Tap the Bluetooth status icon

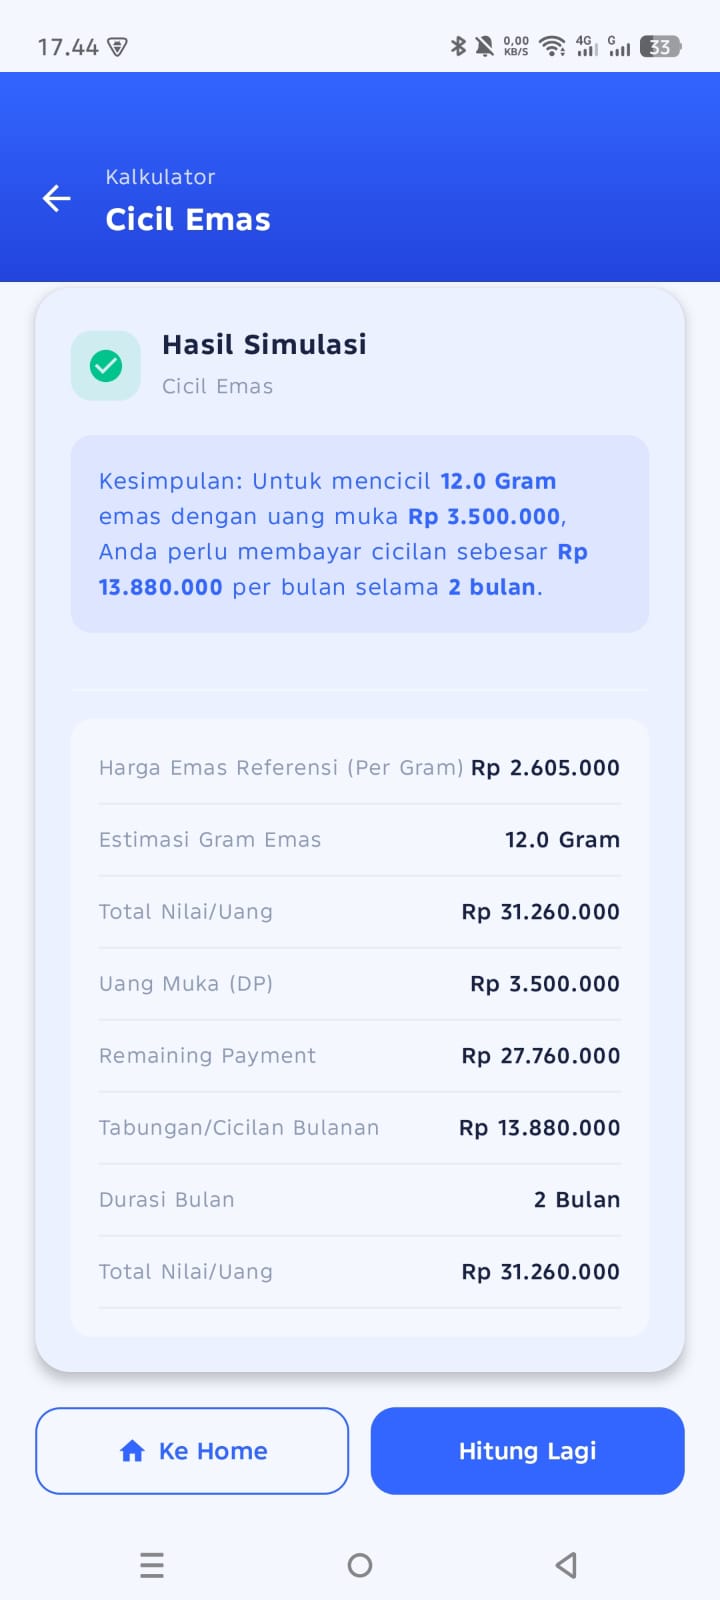[458, 46]
